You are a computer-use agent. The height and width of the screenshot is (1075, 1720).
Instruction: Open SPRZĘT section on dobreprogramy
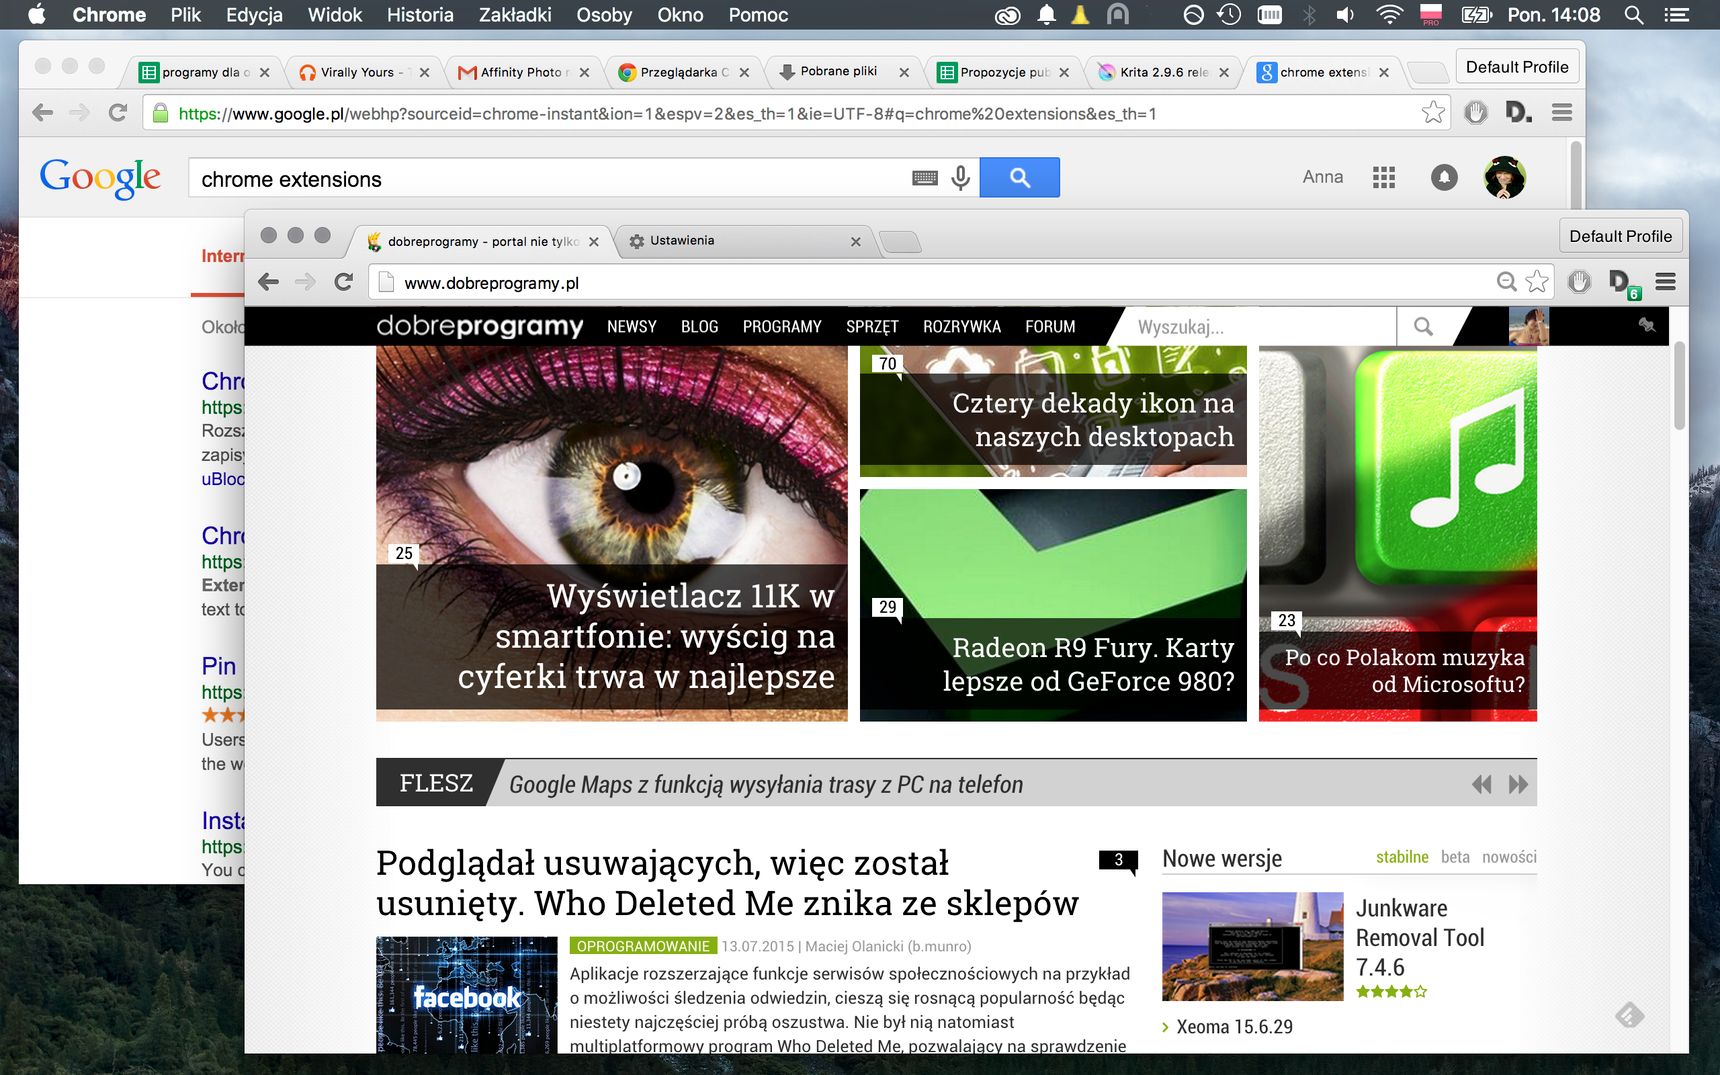click(x=872, y=326)
